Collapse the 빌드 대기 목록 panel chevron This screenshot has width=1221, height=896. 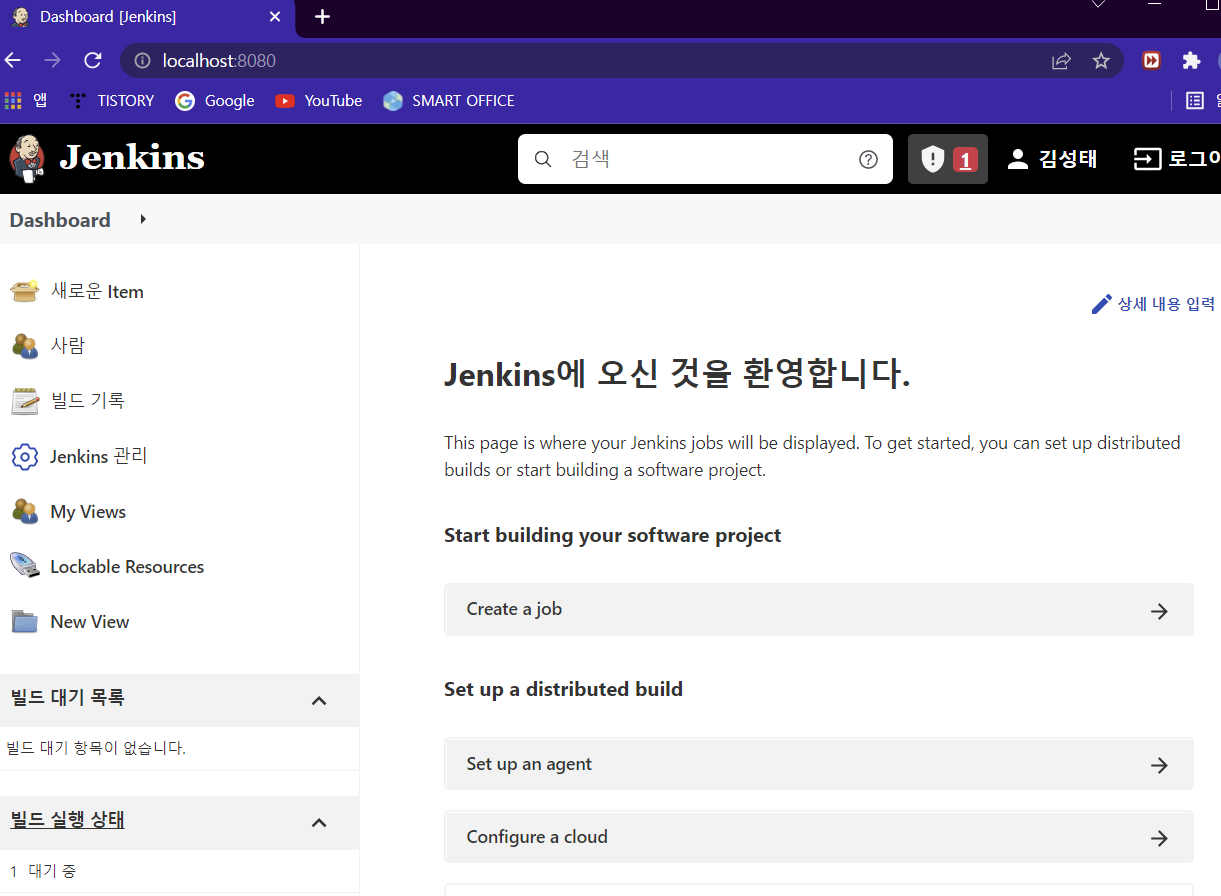[x=319, y=700]
